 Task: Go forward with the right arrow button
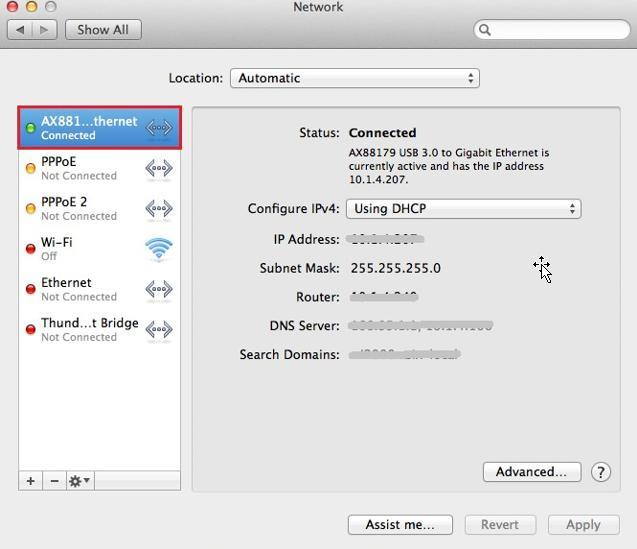44,30
